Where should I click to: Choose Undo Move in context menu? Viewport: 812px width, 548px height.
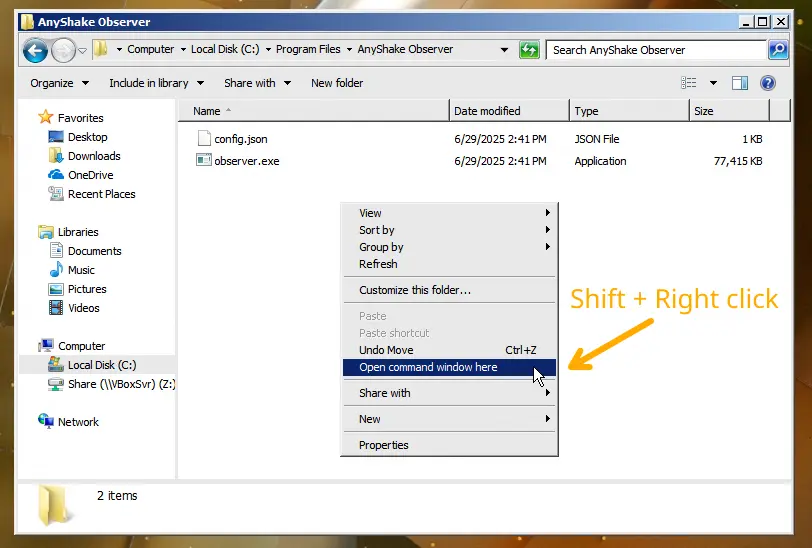click(x=450, y=350)
